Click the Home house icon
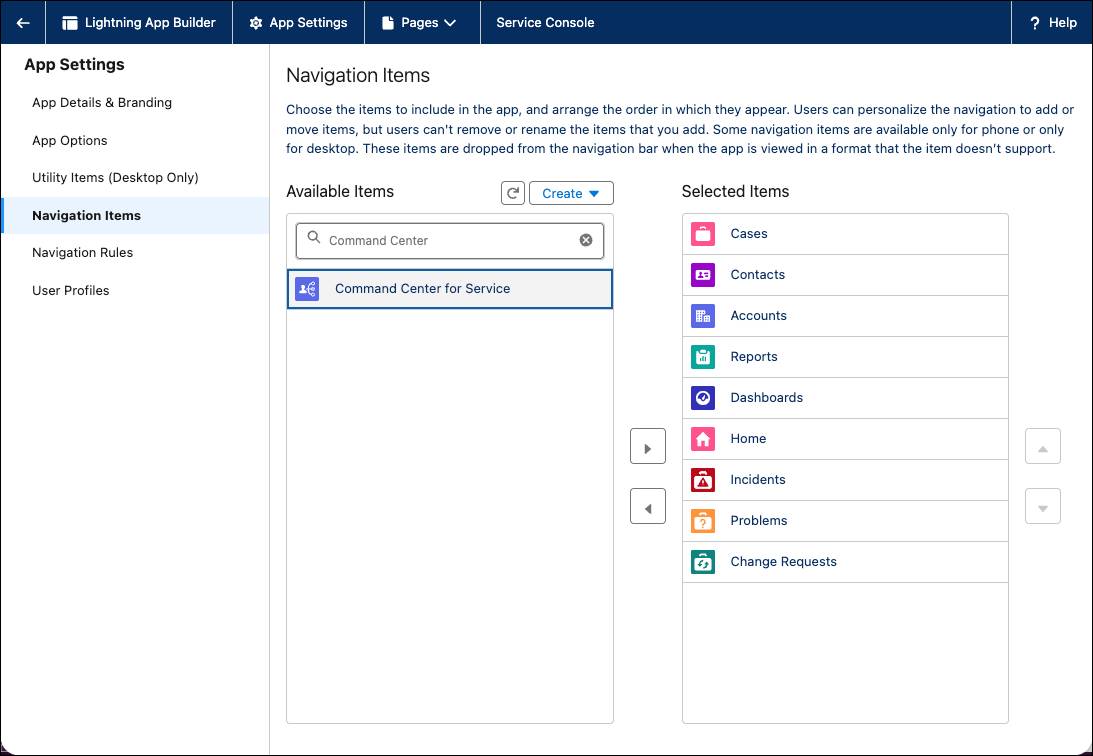 (703, 439)
